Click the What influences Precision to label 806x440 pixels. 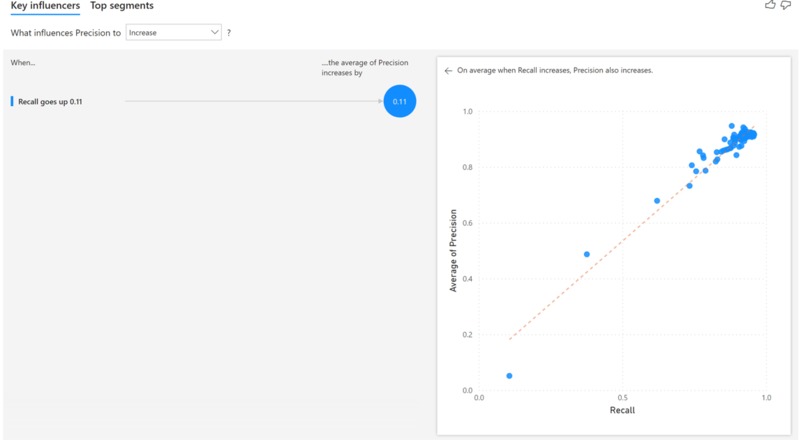point(66,33)
